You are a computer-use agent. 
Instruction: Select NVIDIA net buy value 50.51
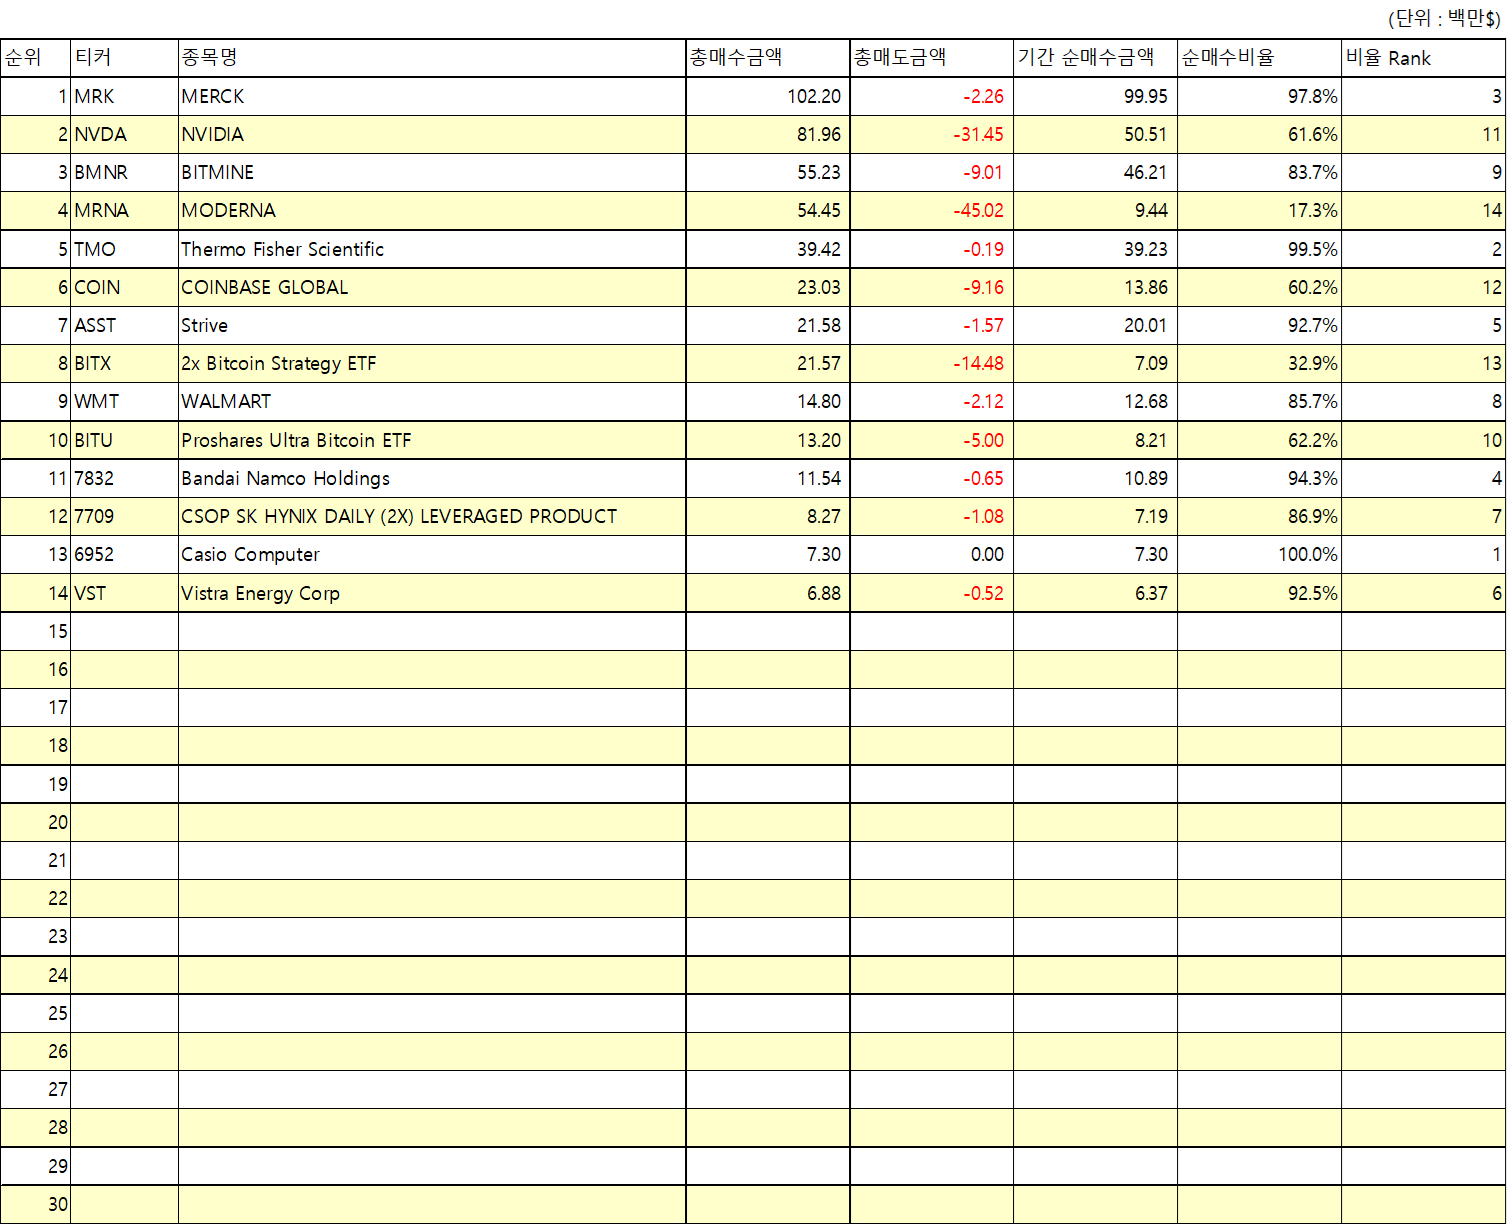[1096, 134]
